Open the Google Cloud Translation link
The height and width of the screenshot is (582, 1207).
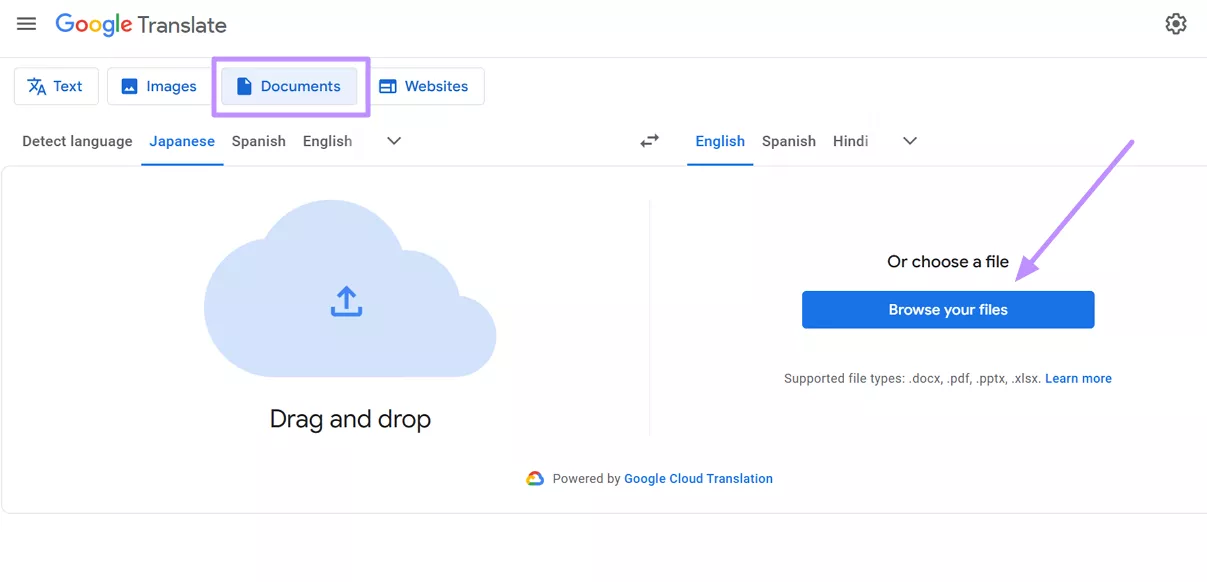click(x=698, y=479)
